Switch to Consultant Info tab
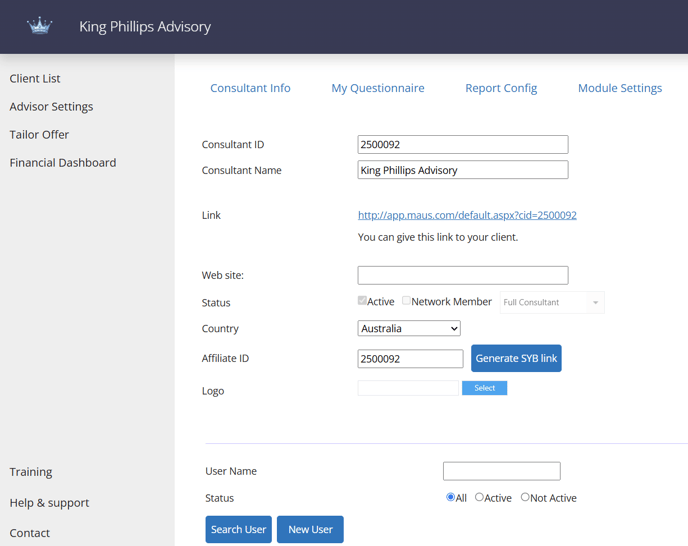Screen dimensions: 688x546 pos(250,88)
